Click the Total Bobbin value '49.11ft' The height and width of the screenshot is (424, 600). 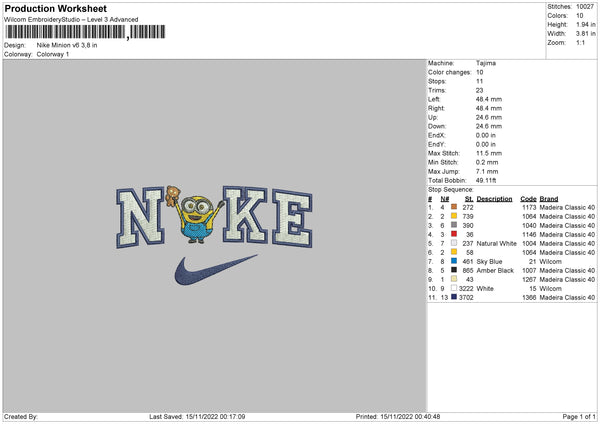[486, 180]
